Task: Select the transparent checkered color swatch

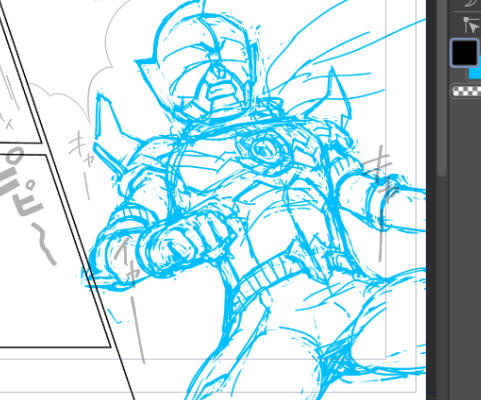Action: coord(467,91)
